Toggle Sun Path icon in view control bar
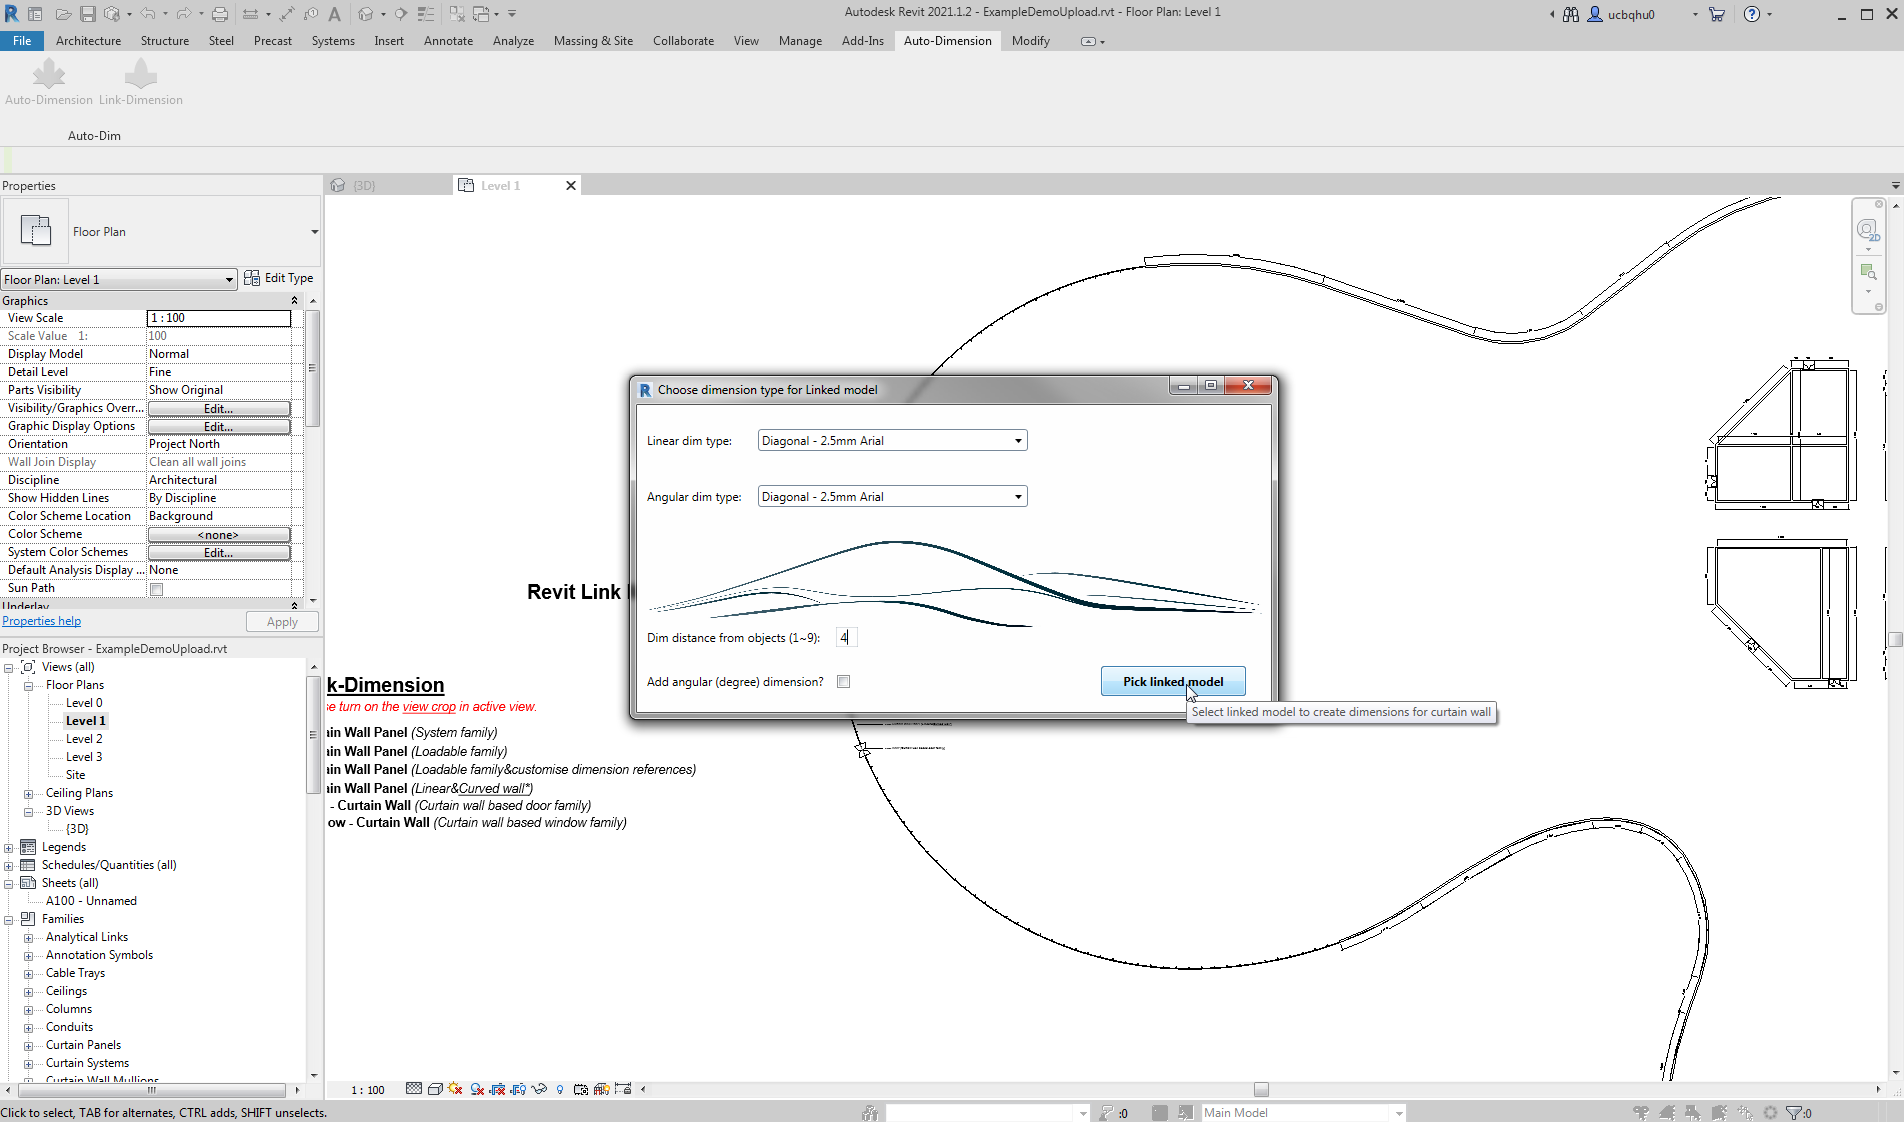 pyautogui.click(x=456, y=1089)
